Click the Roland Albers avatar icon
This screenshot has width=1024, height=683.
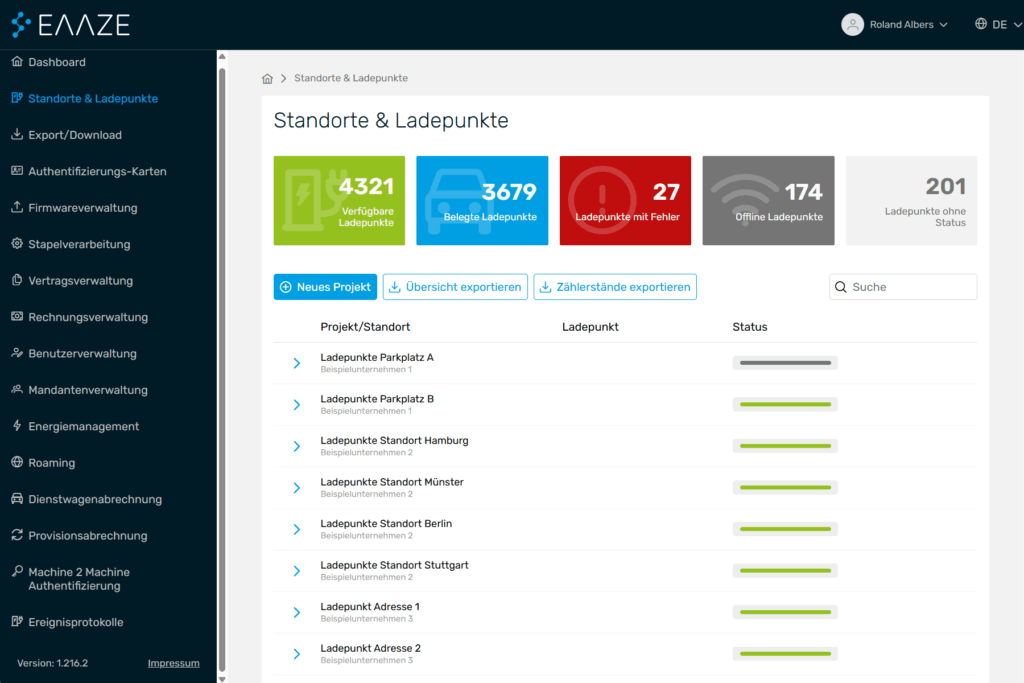click(852, 25)
